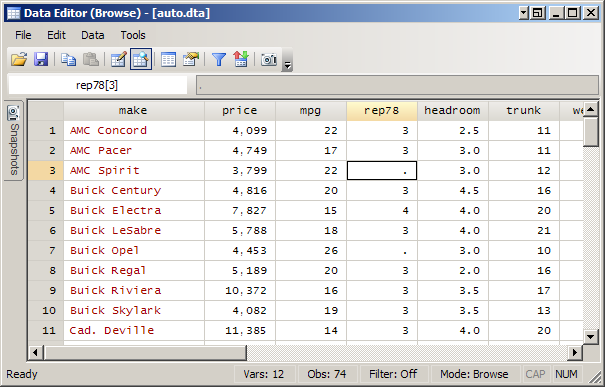
Task: Open the Data Editor window system icon
Action: pyautogui.click(x=14, y=14)
